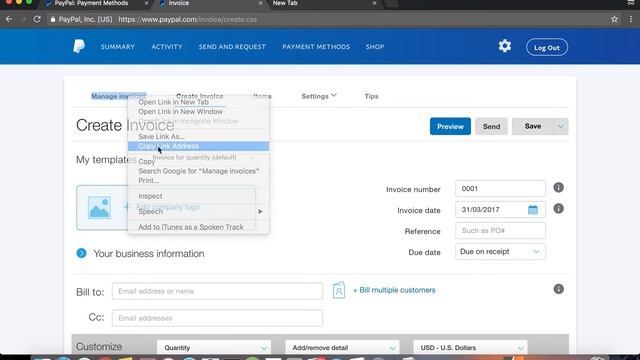Focus the Invoice date field
This screenshot has height=360, width=640.
click(500, 210)
